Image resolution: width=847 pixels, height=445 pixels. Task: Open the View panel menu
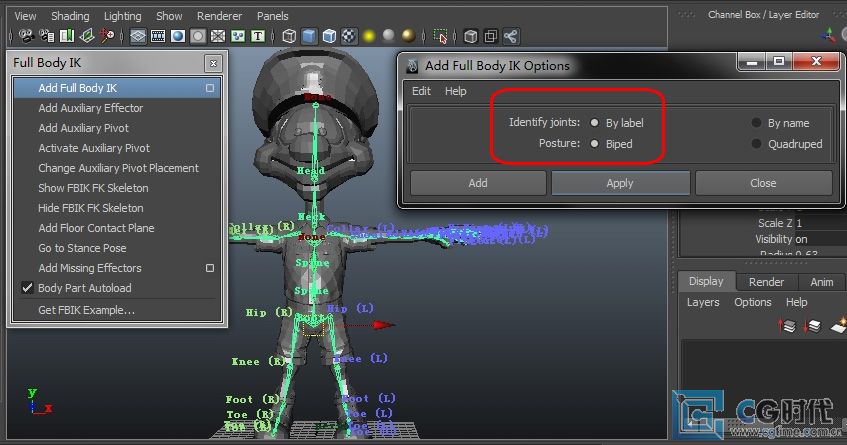pyautogui.click(x=25, y=16)
